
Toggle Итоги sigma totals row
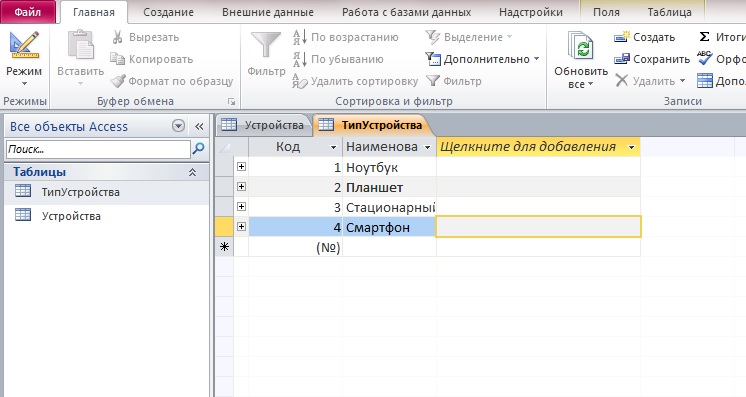tap(721, 37)
